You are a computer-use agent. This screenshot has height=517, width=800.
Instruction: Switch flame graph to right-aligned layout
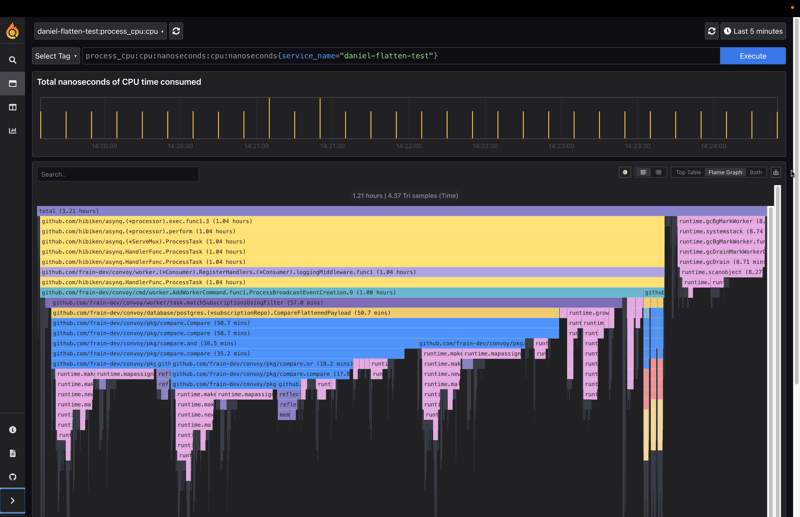click(x=658, y=172)
